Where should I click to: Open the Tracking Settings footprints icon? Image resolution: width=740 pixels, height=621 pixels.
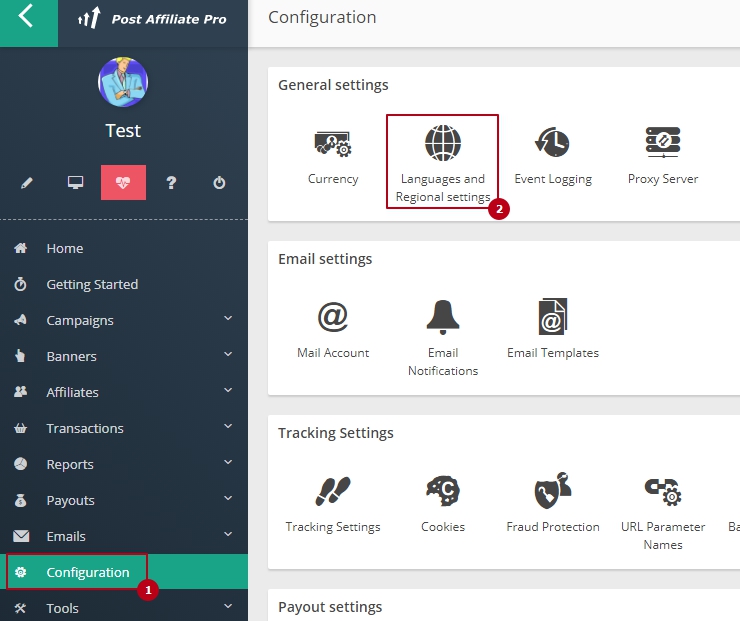[x=333, y=491]
